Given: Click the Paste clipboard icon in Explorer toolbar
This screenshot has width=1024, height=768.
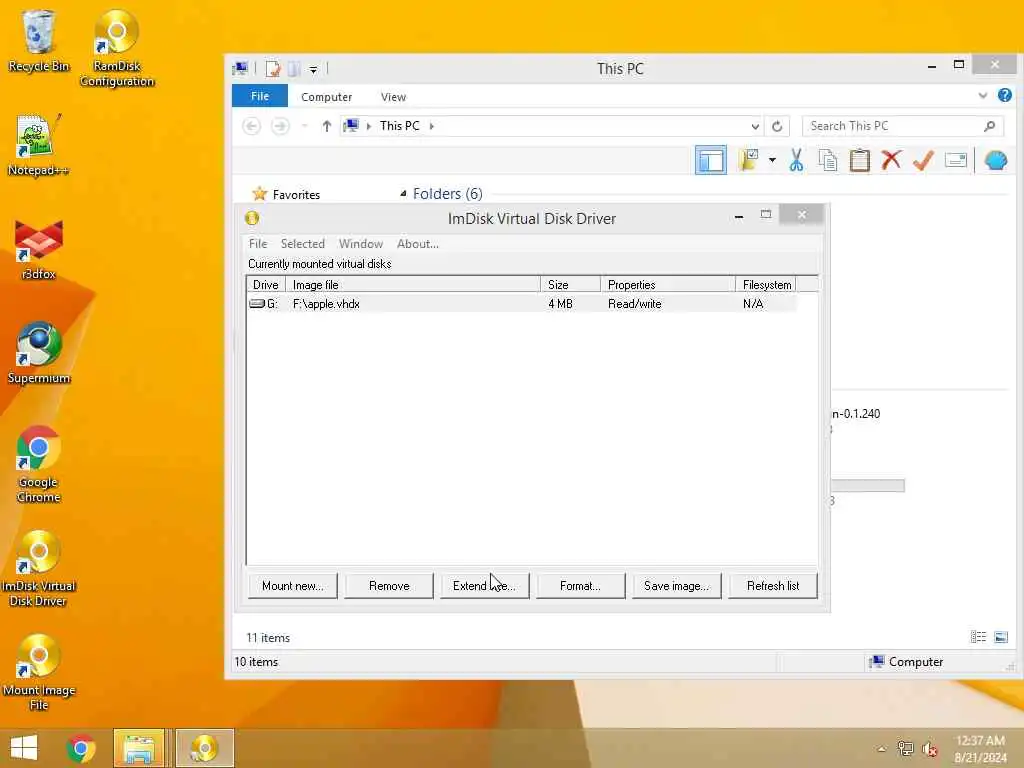Looking at the screenshot, I should tap(859, 160).
